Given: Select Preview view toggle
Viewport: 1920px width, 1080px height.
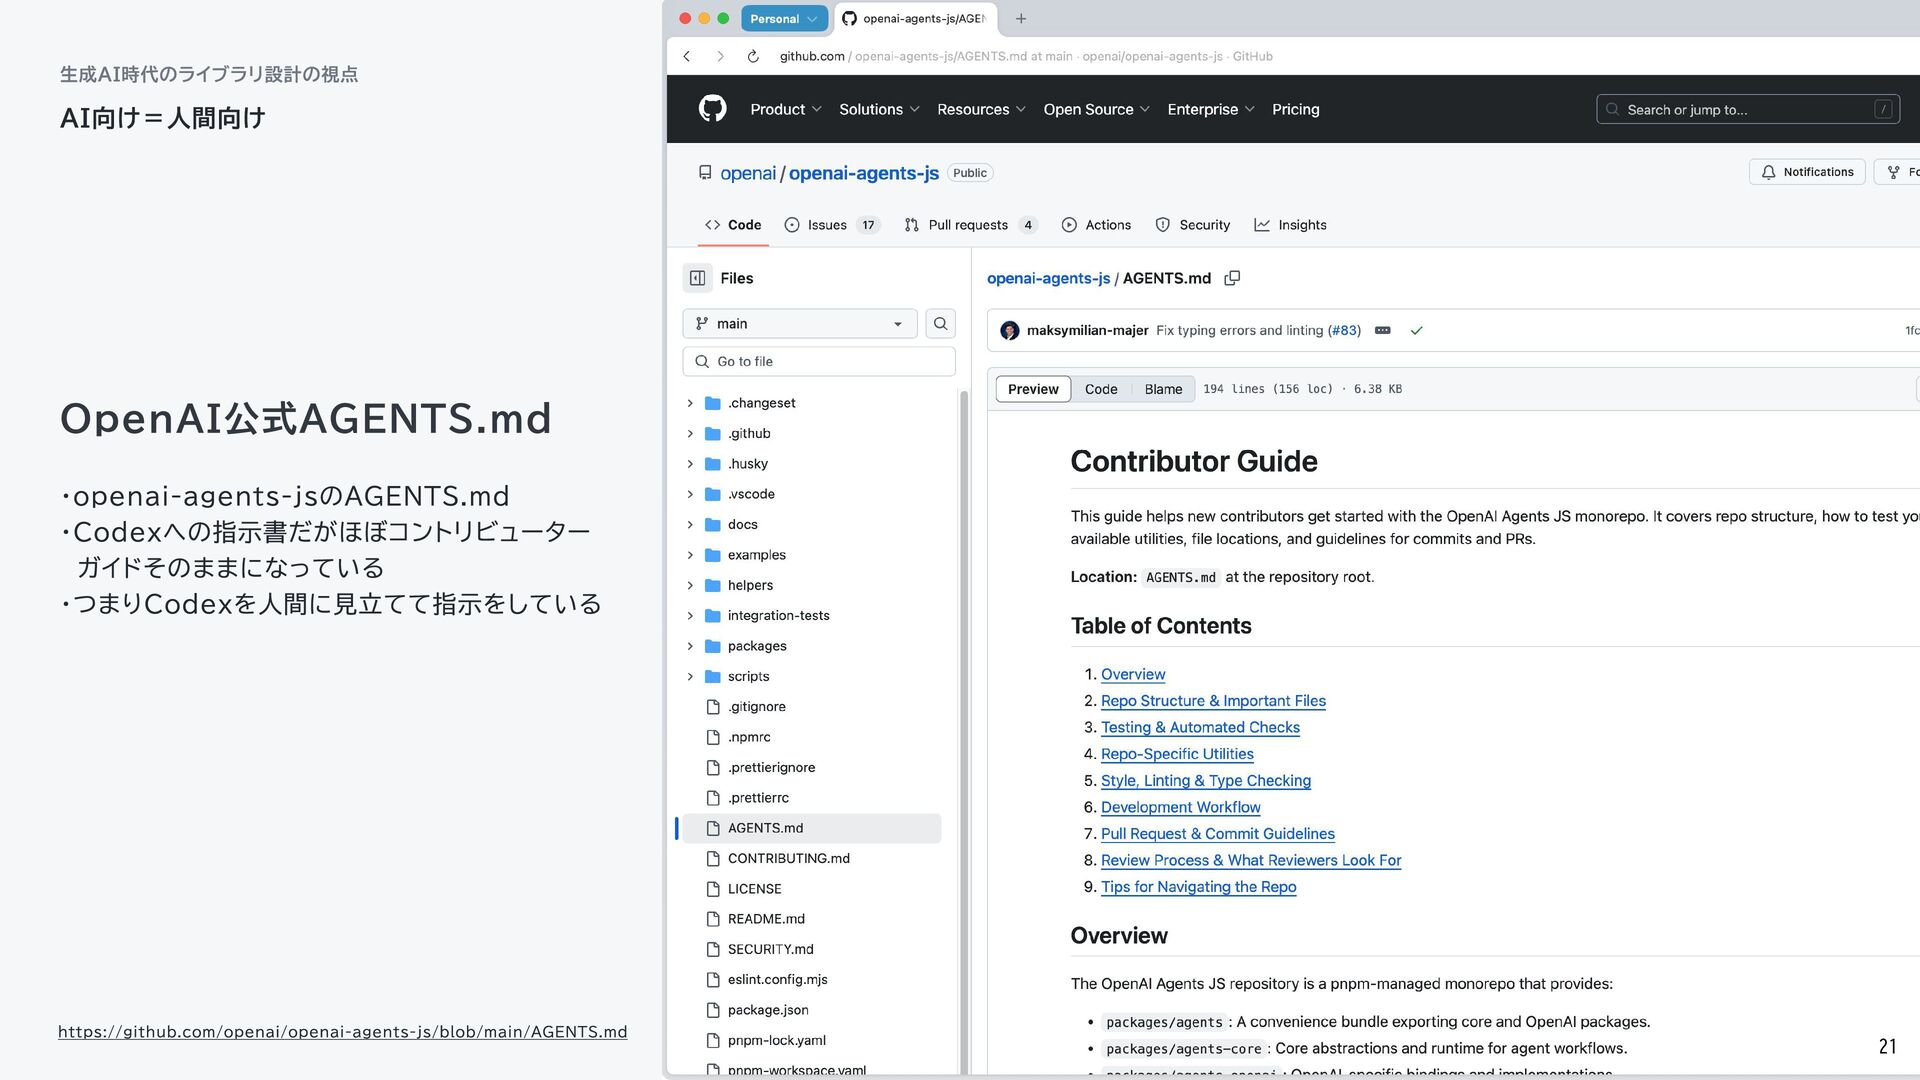Looking at the screenshot, I should [x=1033, y=389].
